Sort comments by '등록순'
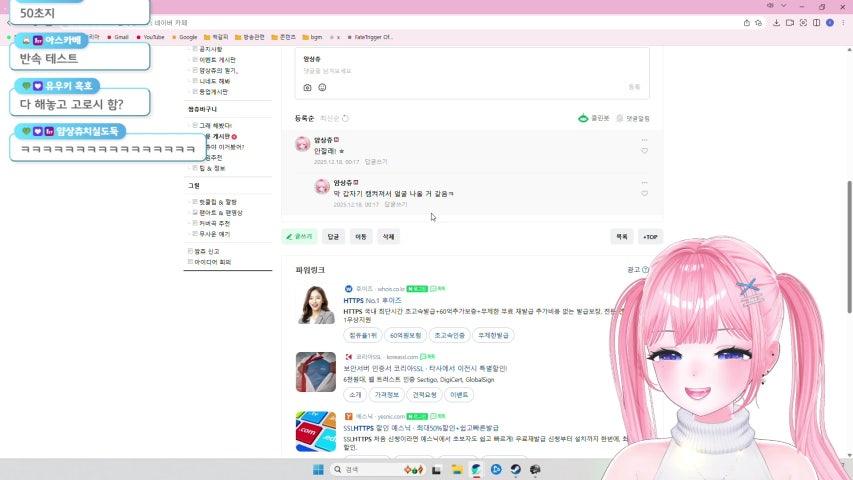The width and height of the screenshot is (853, 480). point(304,118)
